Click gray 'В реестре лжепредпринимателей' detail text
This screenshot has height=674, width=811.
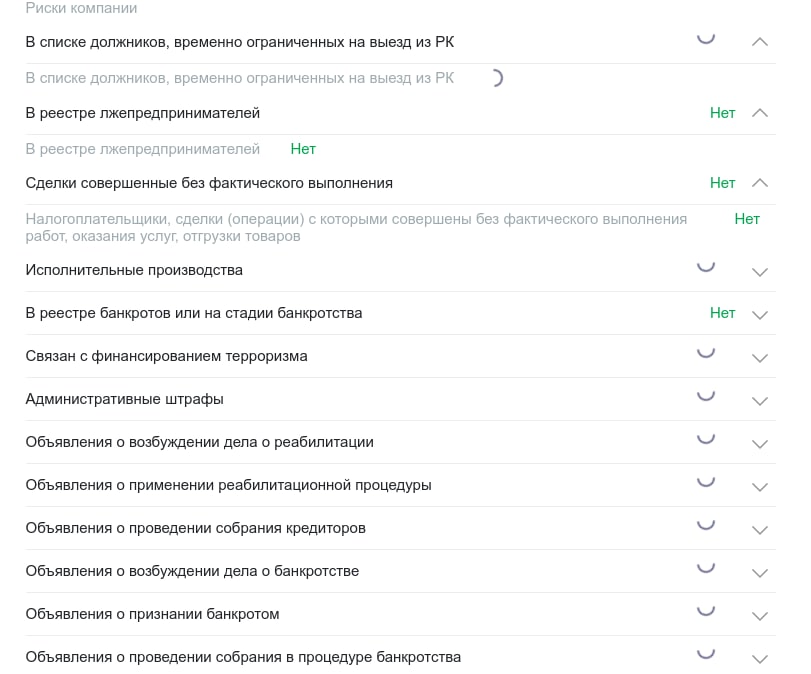point(143,149)
